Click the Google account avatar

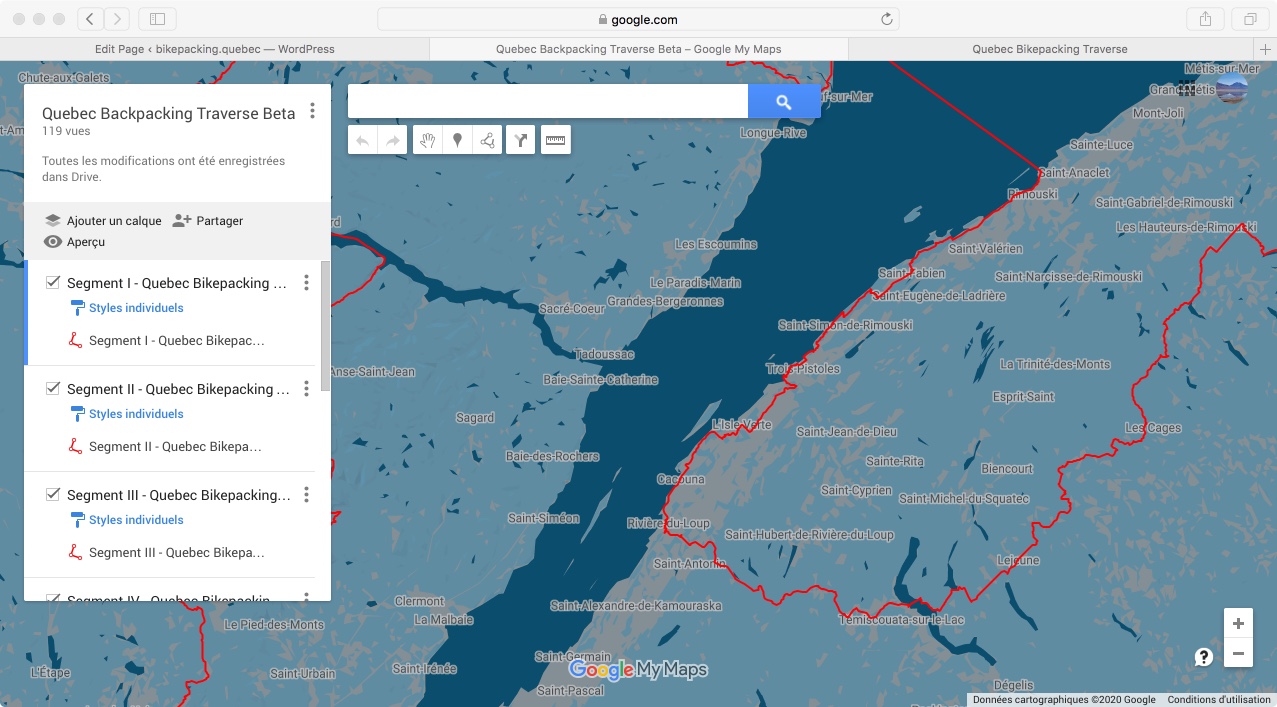click(x=1231, y=88)
